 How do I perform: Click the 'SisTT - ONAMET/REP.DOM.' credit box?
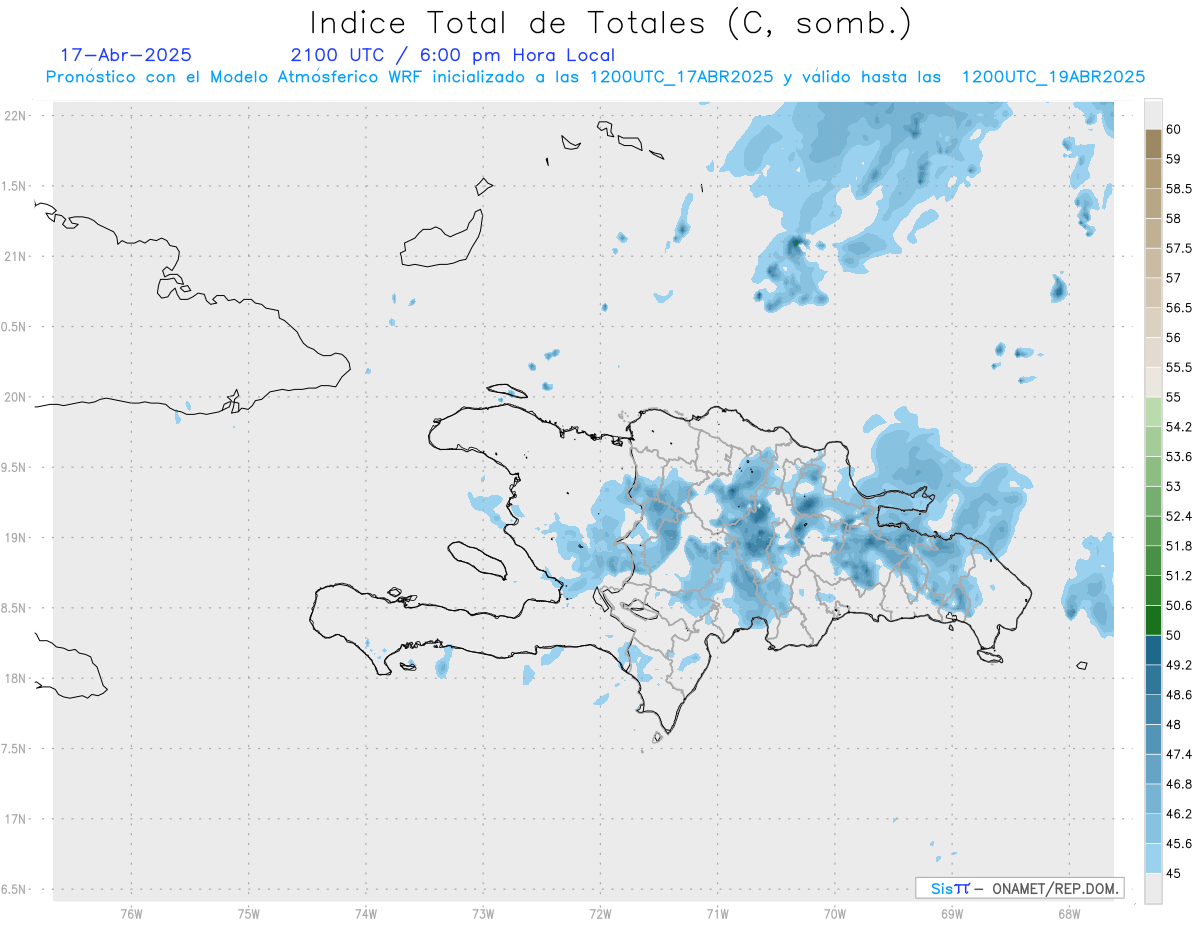(1020, 888)
